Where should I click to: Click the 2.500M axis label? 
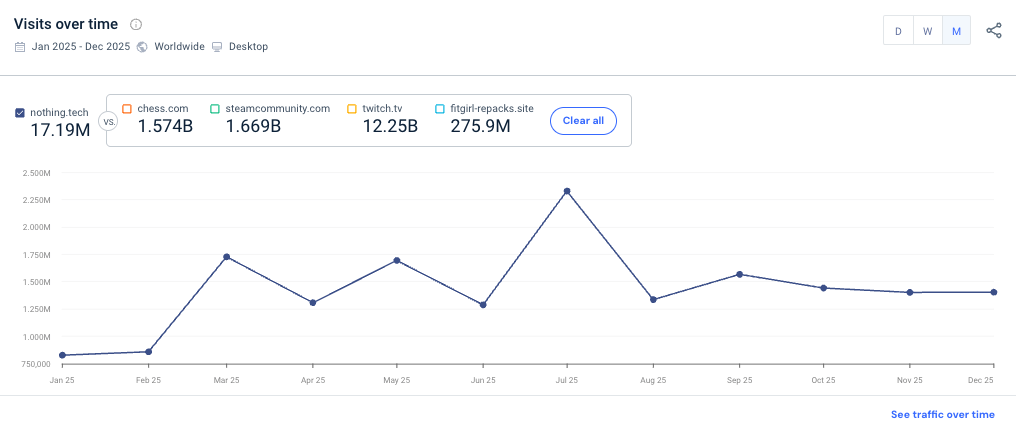point(35,173)
